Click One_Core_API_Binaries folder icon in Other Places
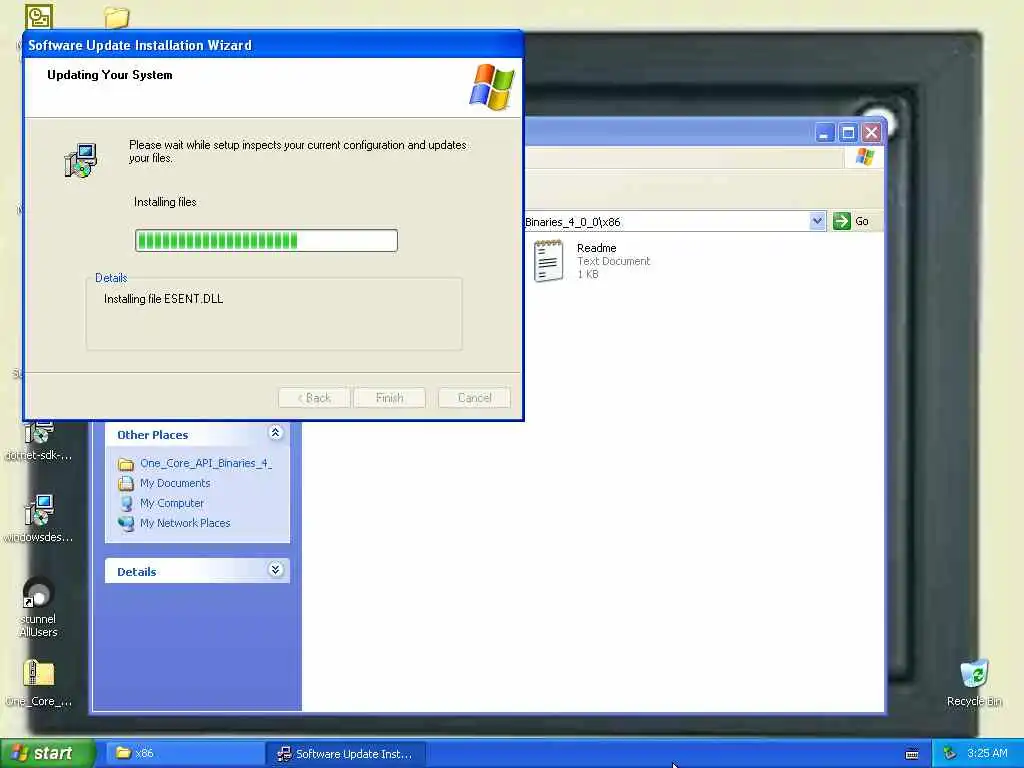The image size is (1024, 768). tap(126, 464)
